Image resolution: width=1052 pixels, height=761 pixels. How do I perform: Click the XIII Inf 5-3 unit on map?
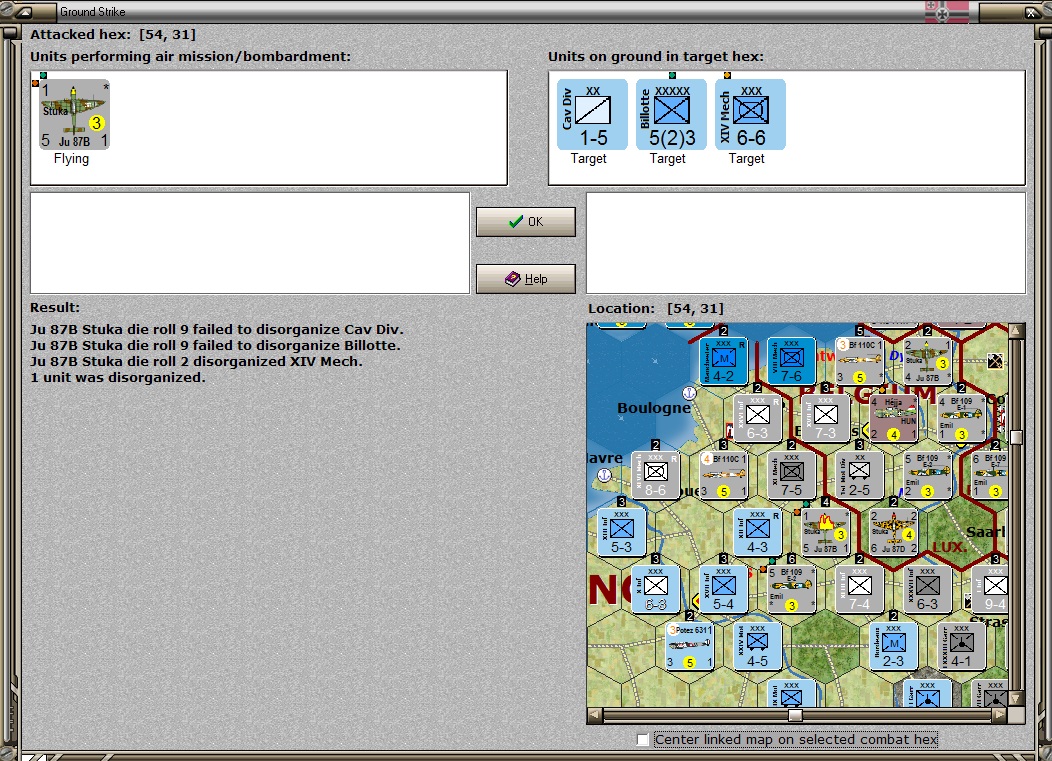click(621, 532)
